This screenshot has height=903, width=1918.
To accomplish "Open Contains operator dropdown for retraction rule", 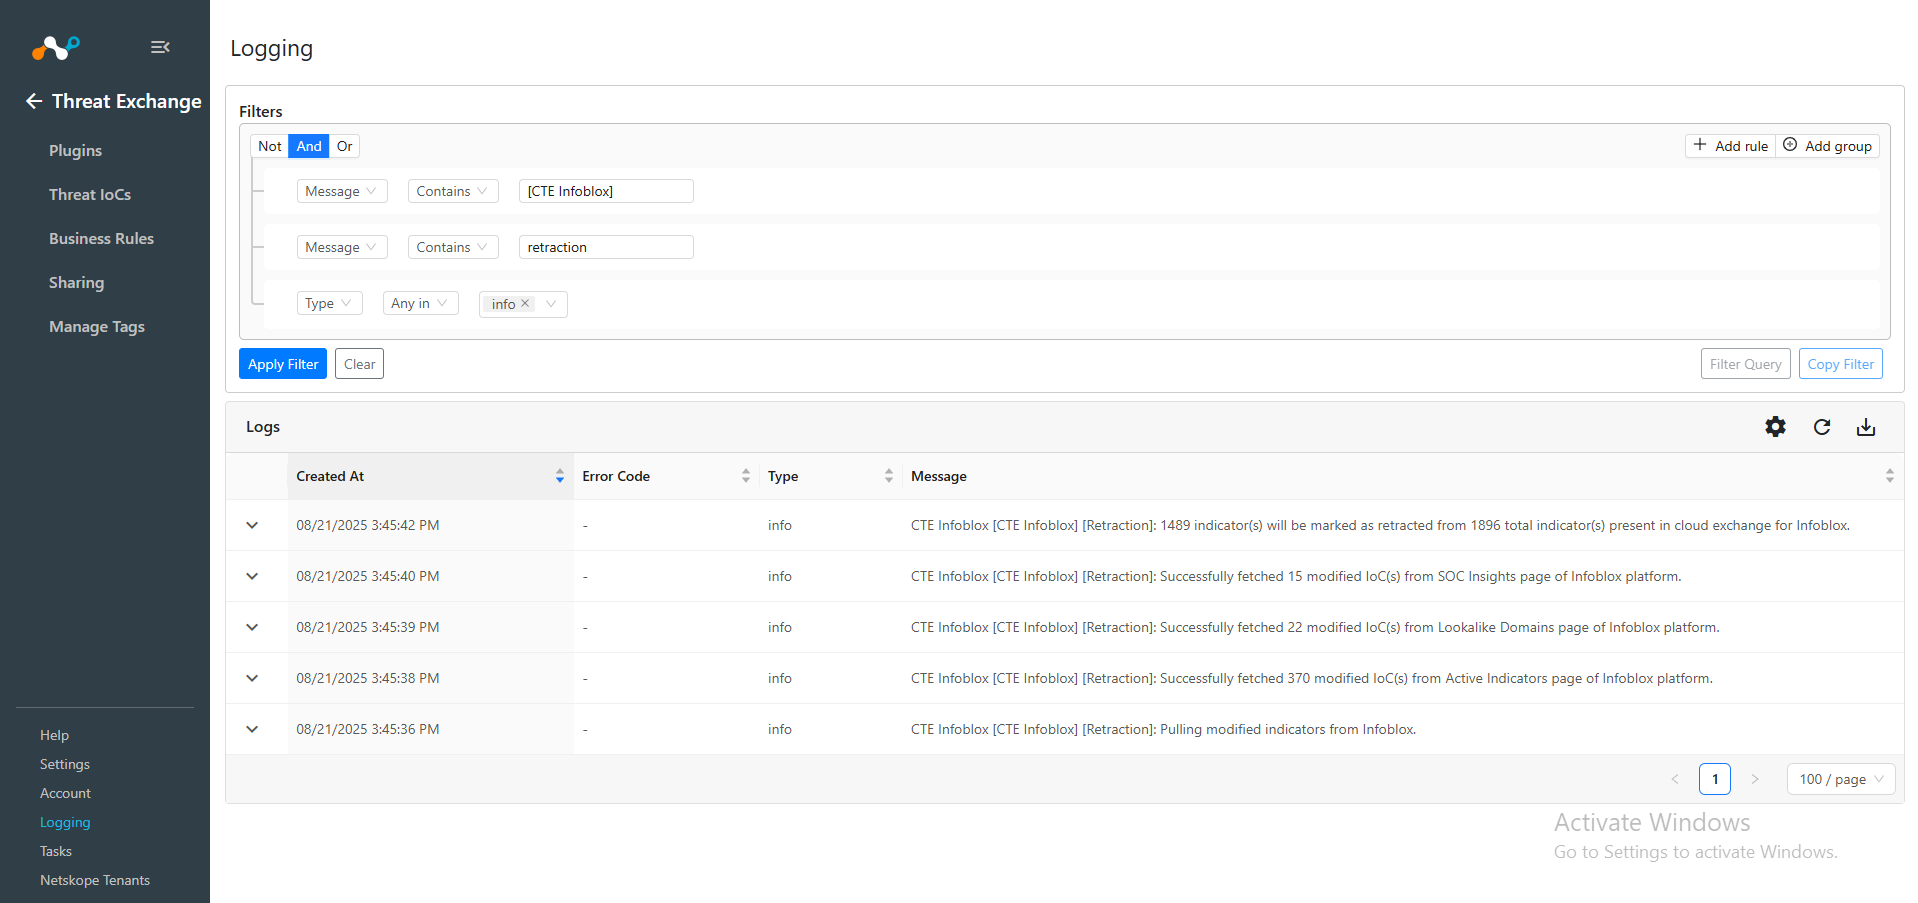I will pyautogui.click(x=453, y=247).
